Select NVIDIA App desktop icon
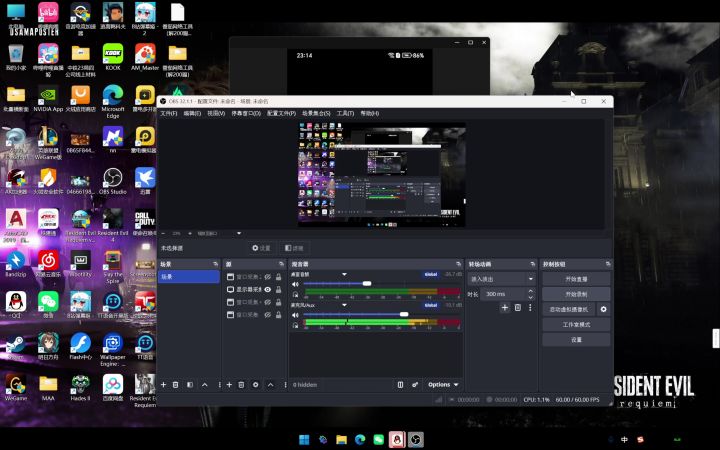This screenshot has height=450, width=720. point(48,98)
